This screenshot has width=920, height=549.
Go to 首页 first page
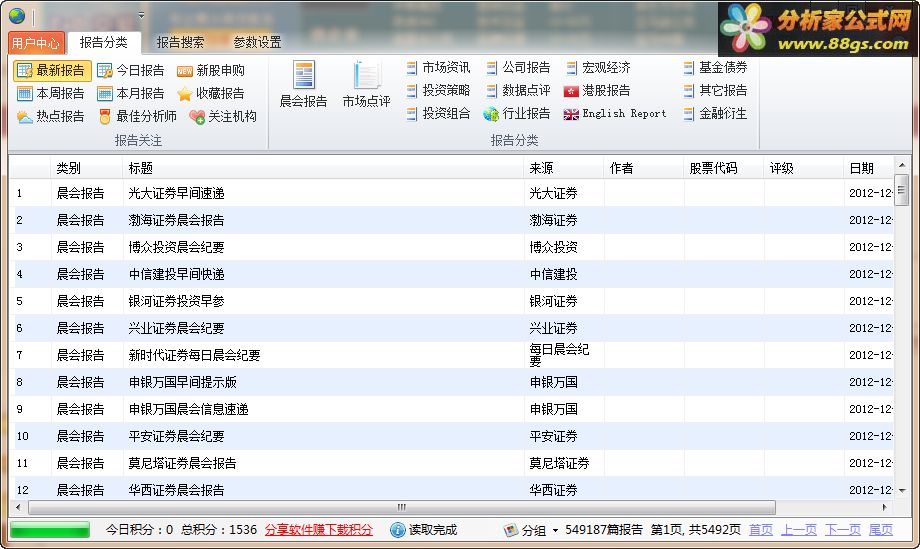point(761,530)
